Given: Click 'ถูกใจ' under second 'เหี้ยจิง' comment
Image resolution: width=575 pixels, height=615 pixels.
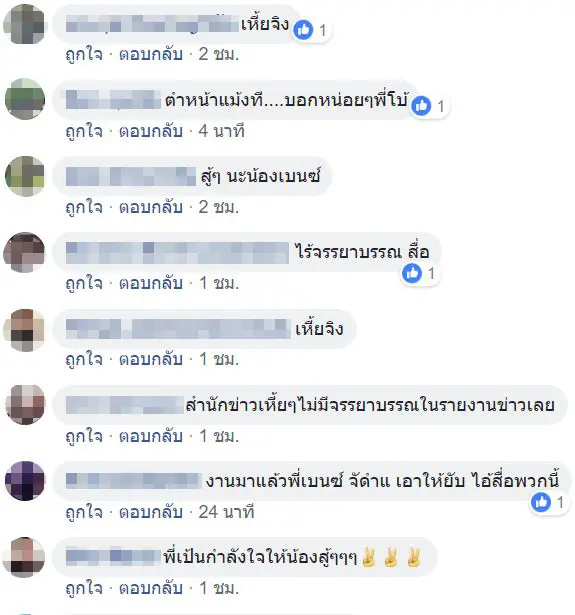Looking at the screenshot, I should click(84, 359).
